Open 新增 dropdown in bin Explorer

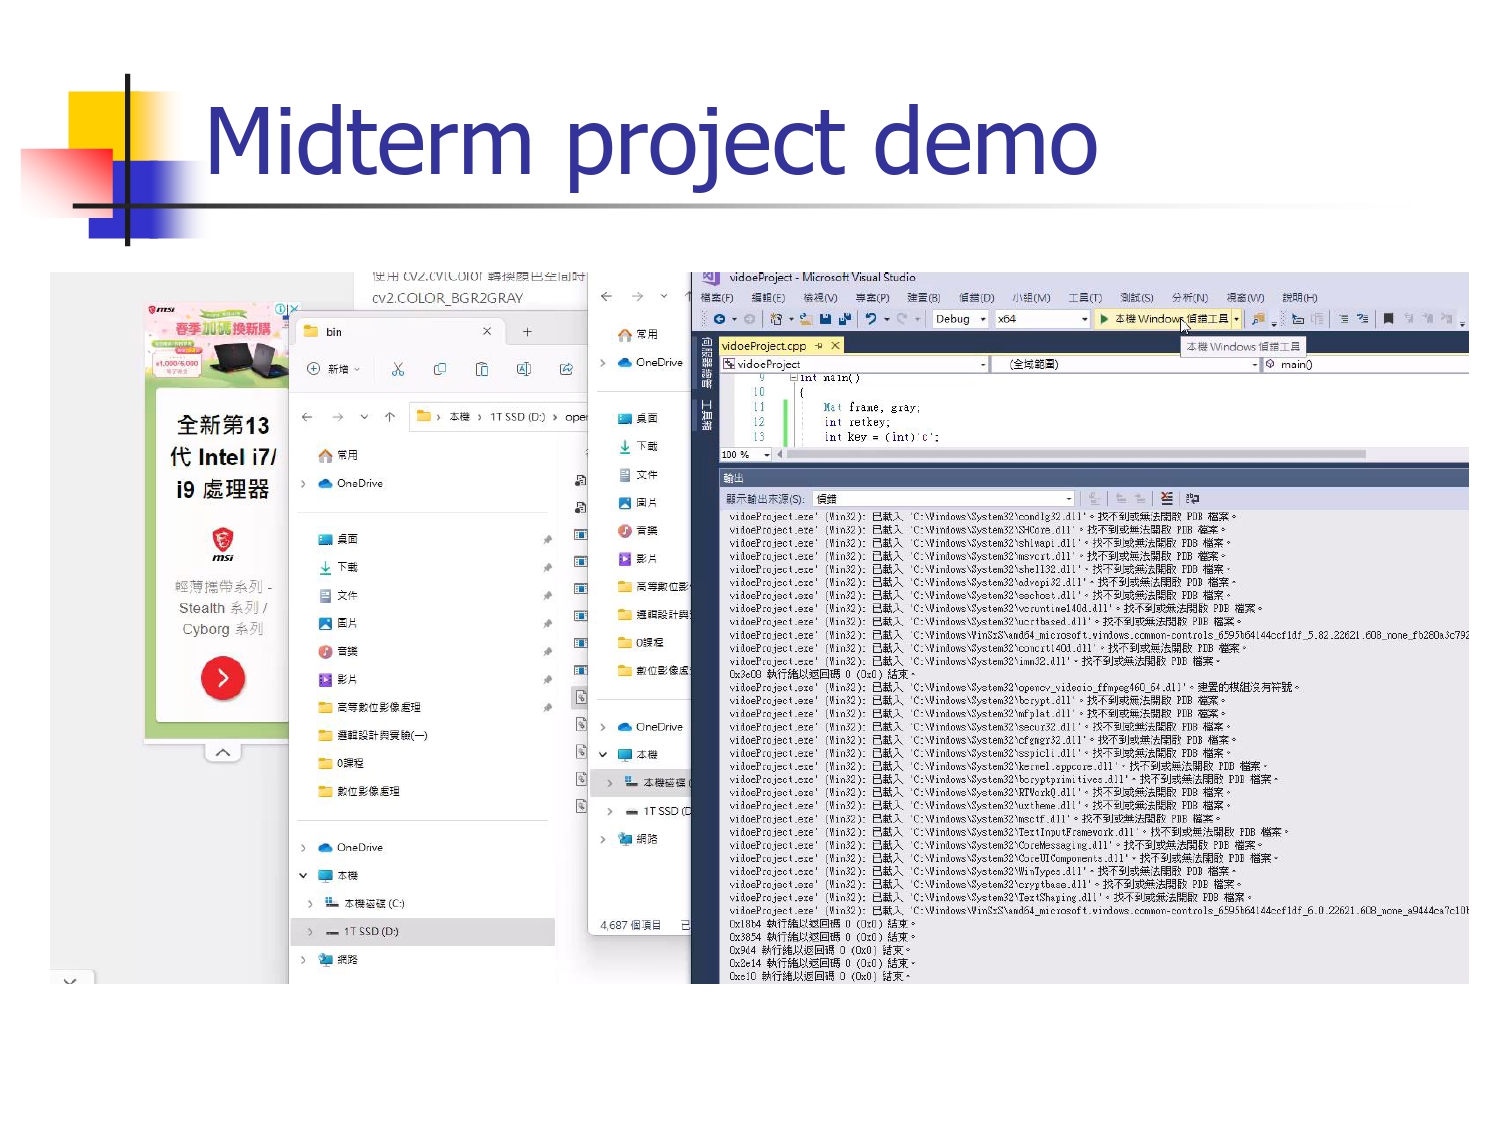(x=333, y=369)
